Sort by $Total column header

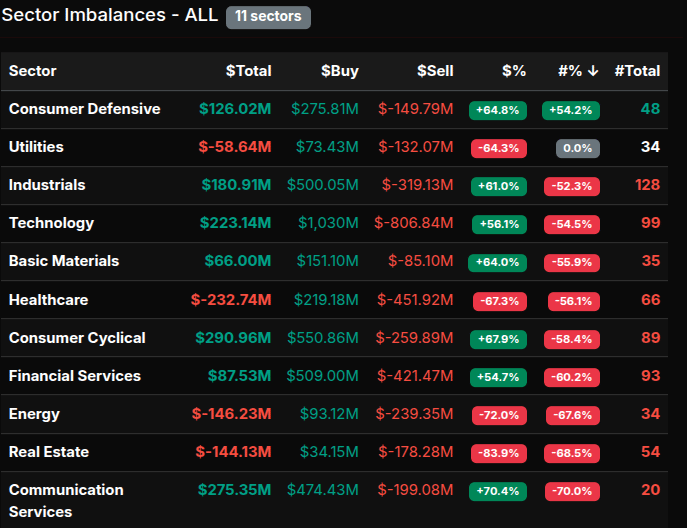(x=248, y=71)
